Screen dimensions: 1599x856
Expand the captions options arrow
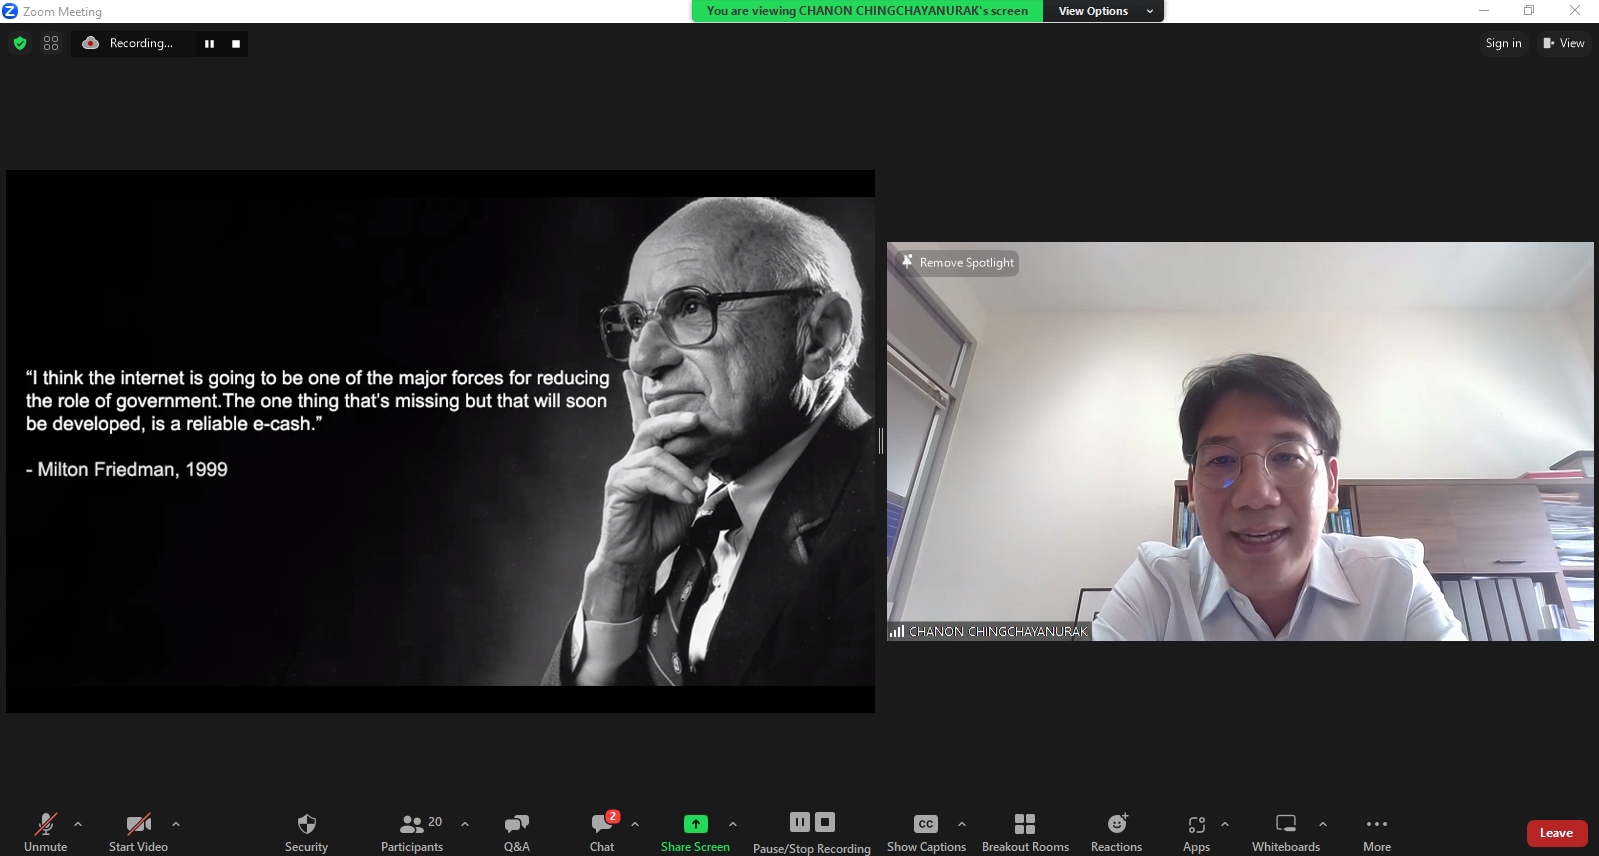(962, 825)
